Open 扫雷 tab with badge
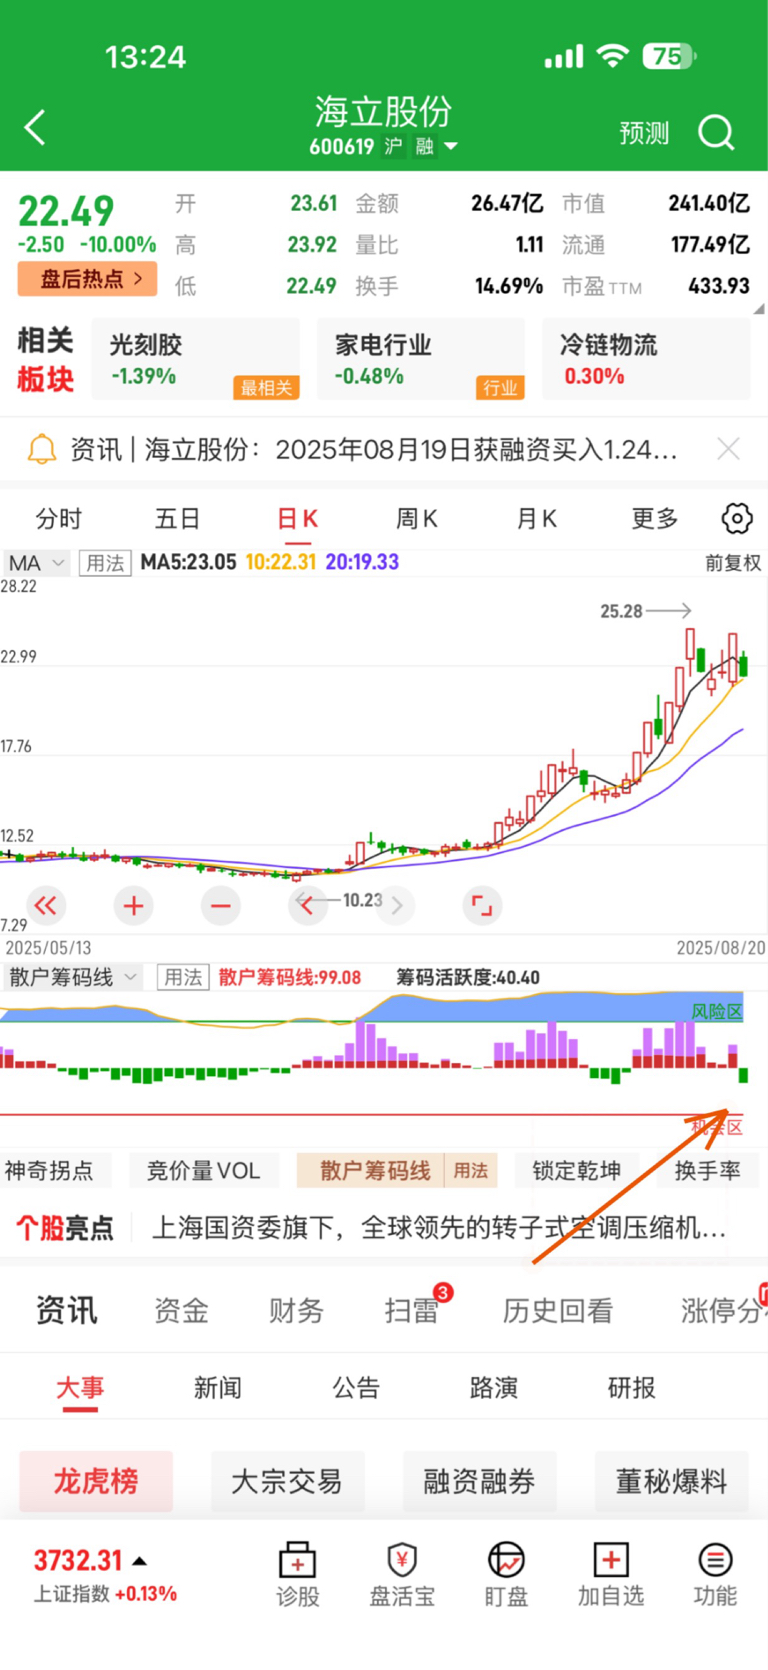 pyautogui.click(x=418, y=1306)
